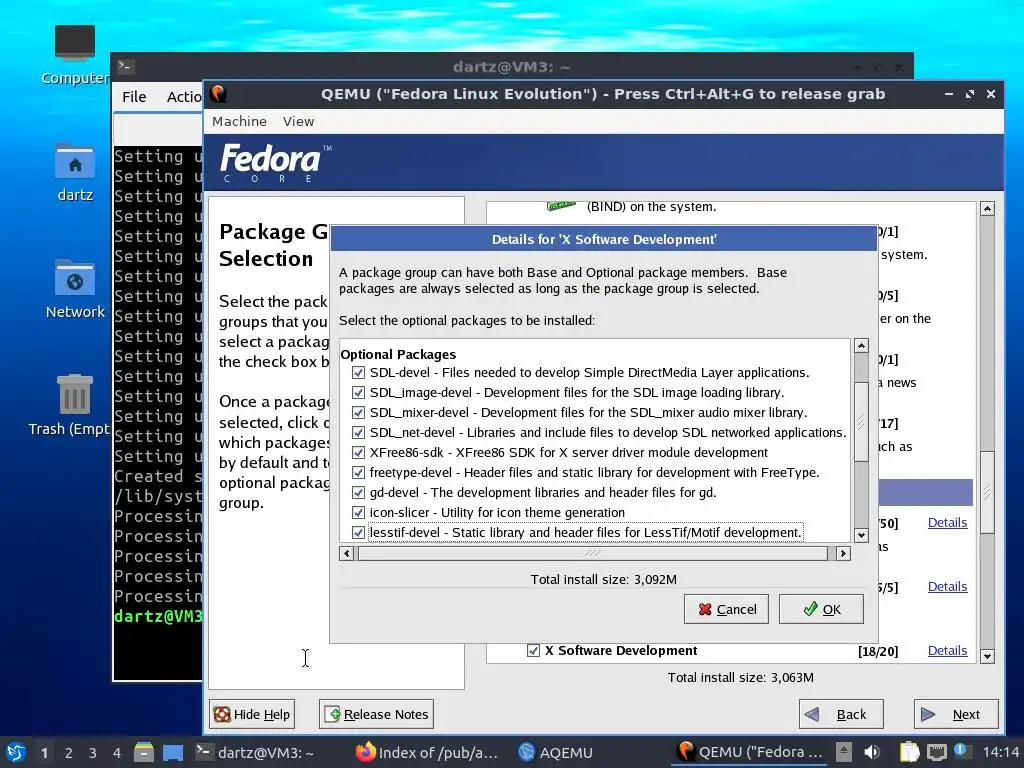Open the Machine menu in QEMU
1024x768 pixels.
click(x=239, y=121)
